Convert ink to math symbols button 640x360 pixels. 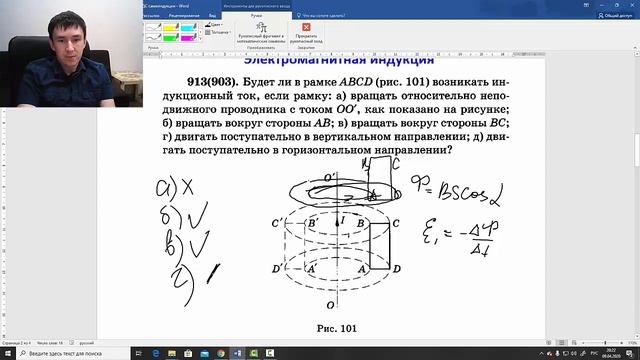(x=262, y=33)
